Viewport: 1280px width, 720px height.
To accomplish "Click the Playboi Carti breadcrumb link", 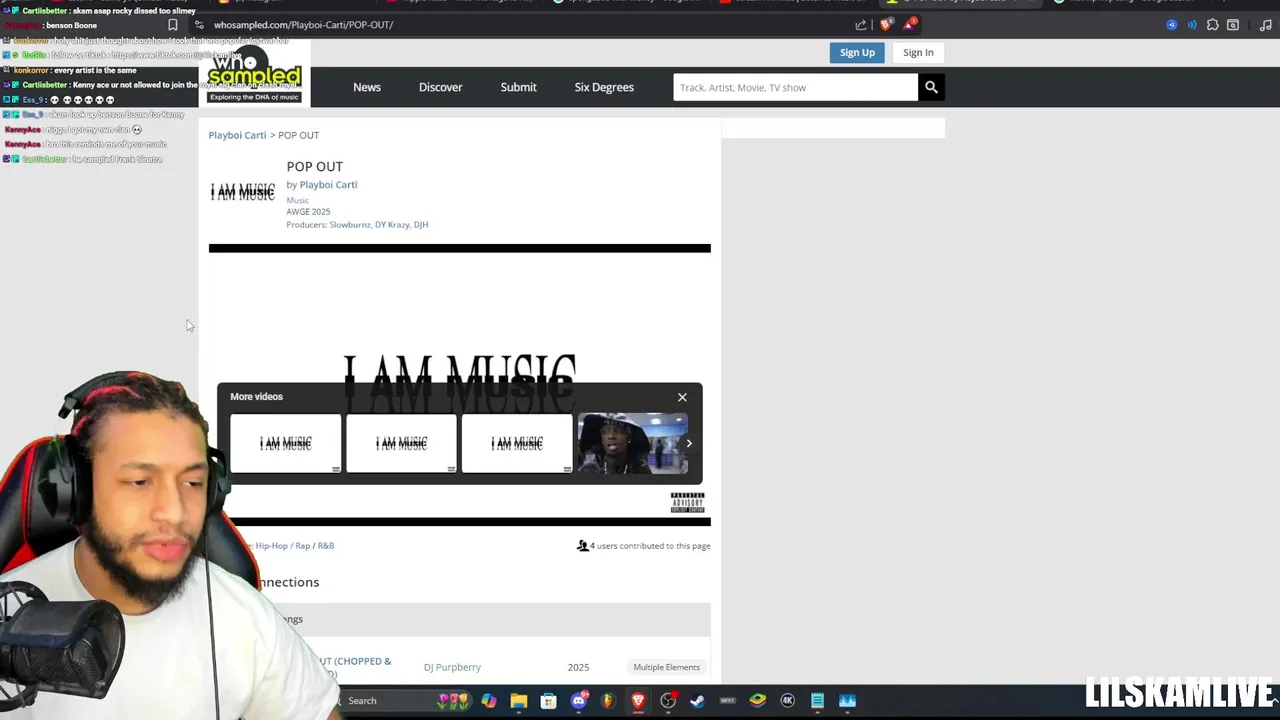I will click(237, 135).
